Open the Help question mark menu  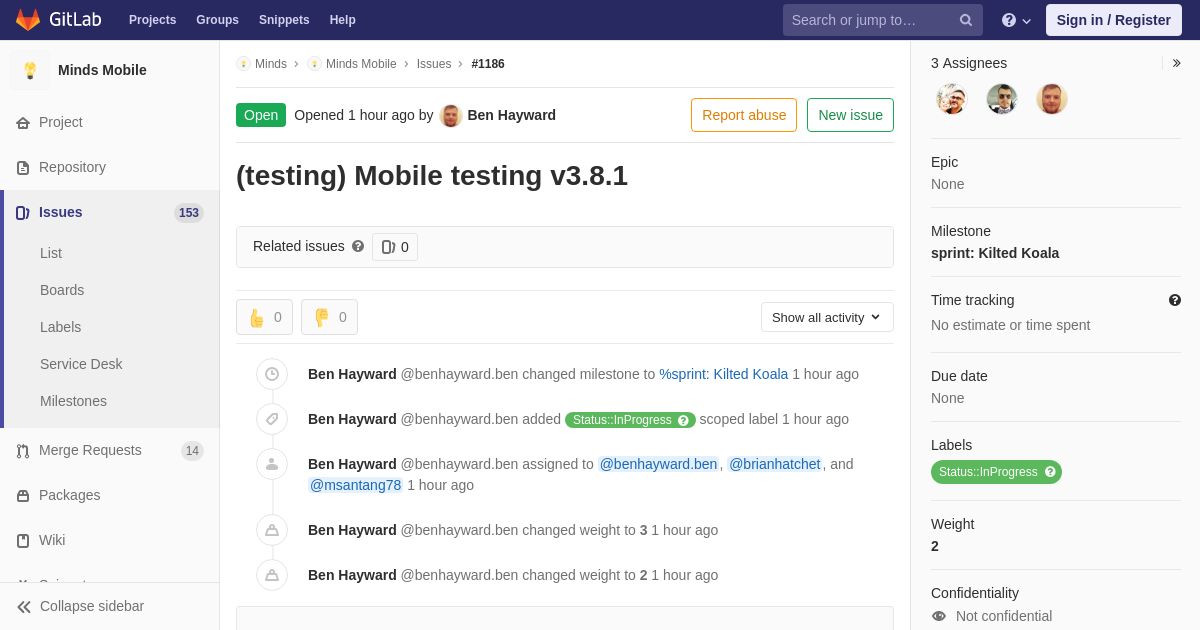click(x=1016, y=20)
